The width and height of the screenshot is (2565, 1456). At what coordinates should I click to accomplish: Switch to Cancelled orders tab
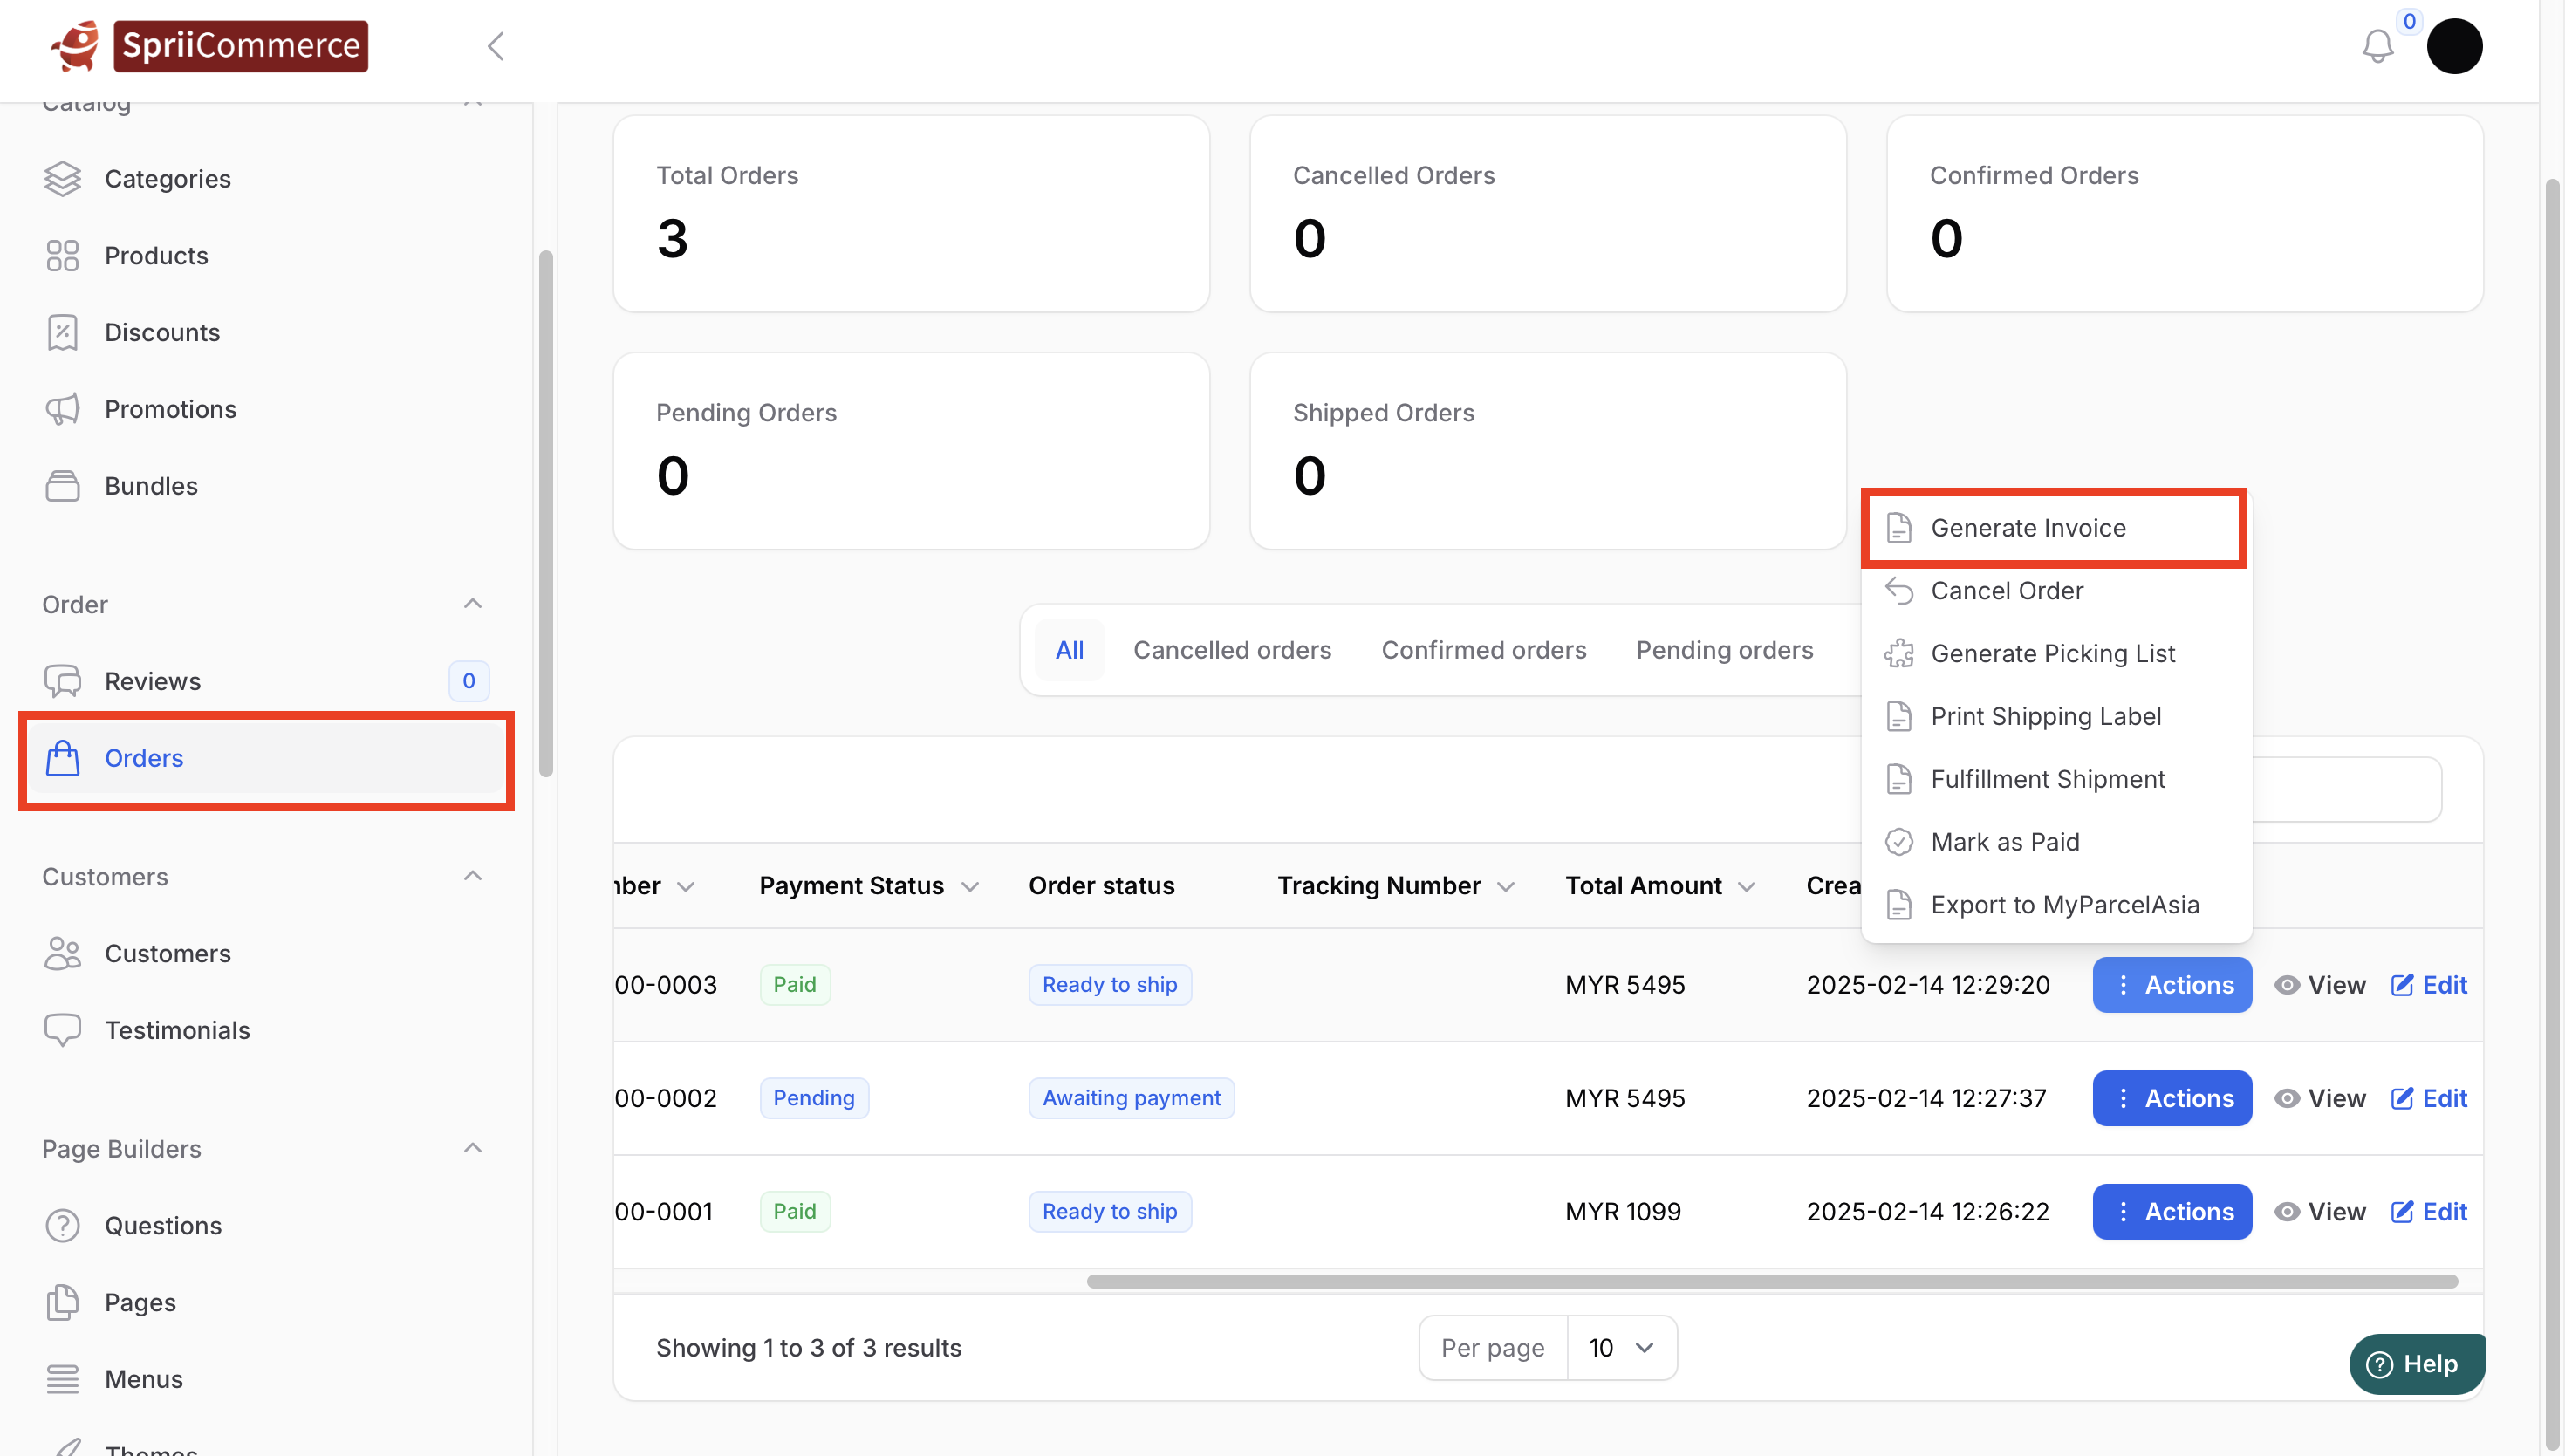1231,650
